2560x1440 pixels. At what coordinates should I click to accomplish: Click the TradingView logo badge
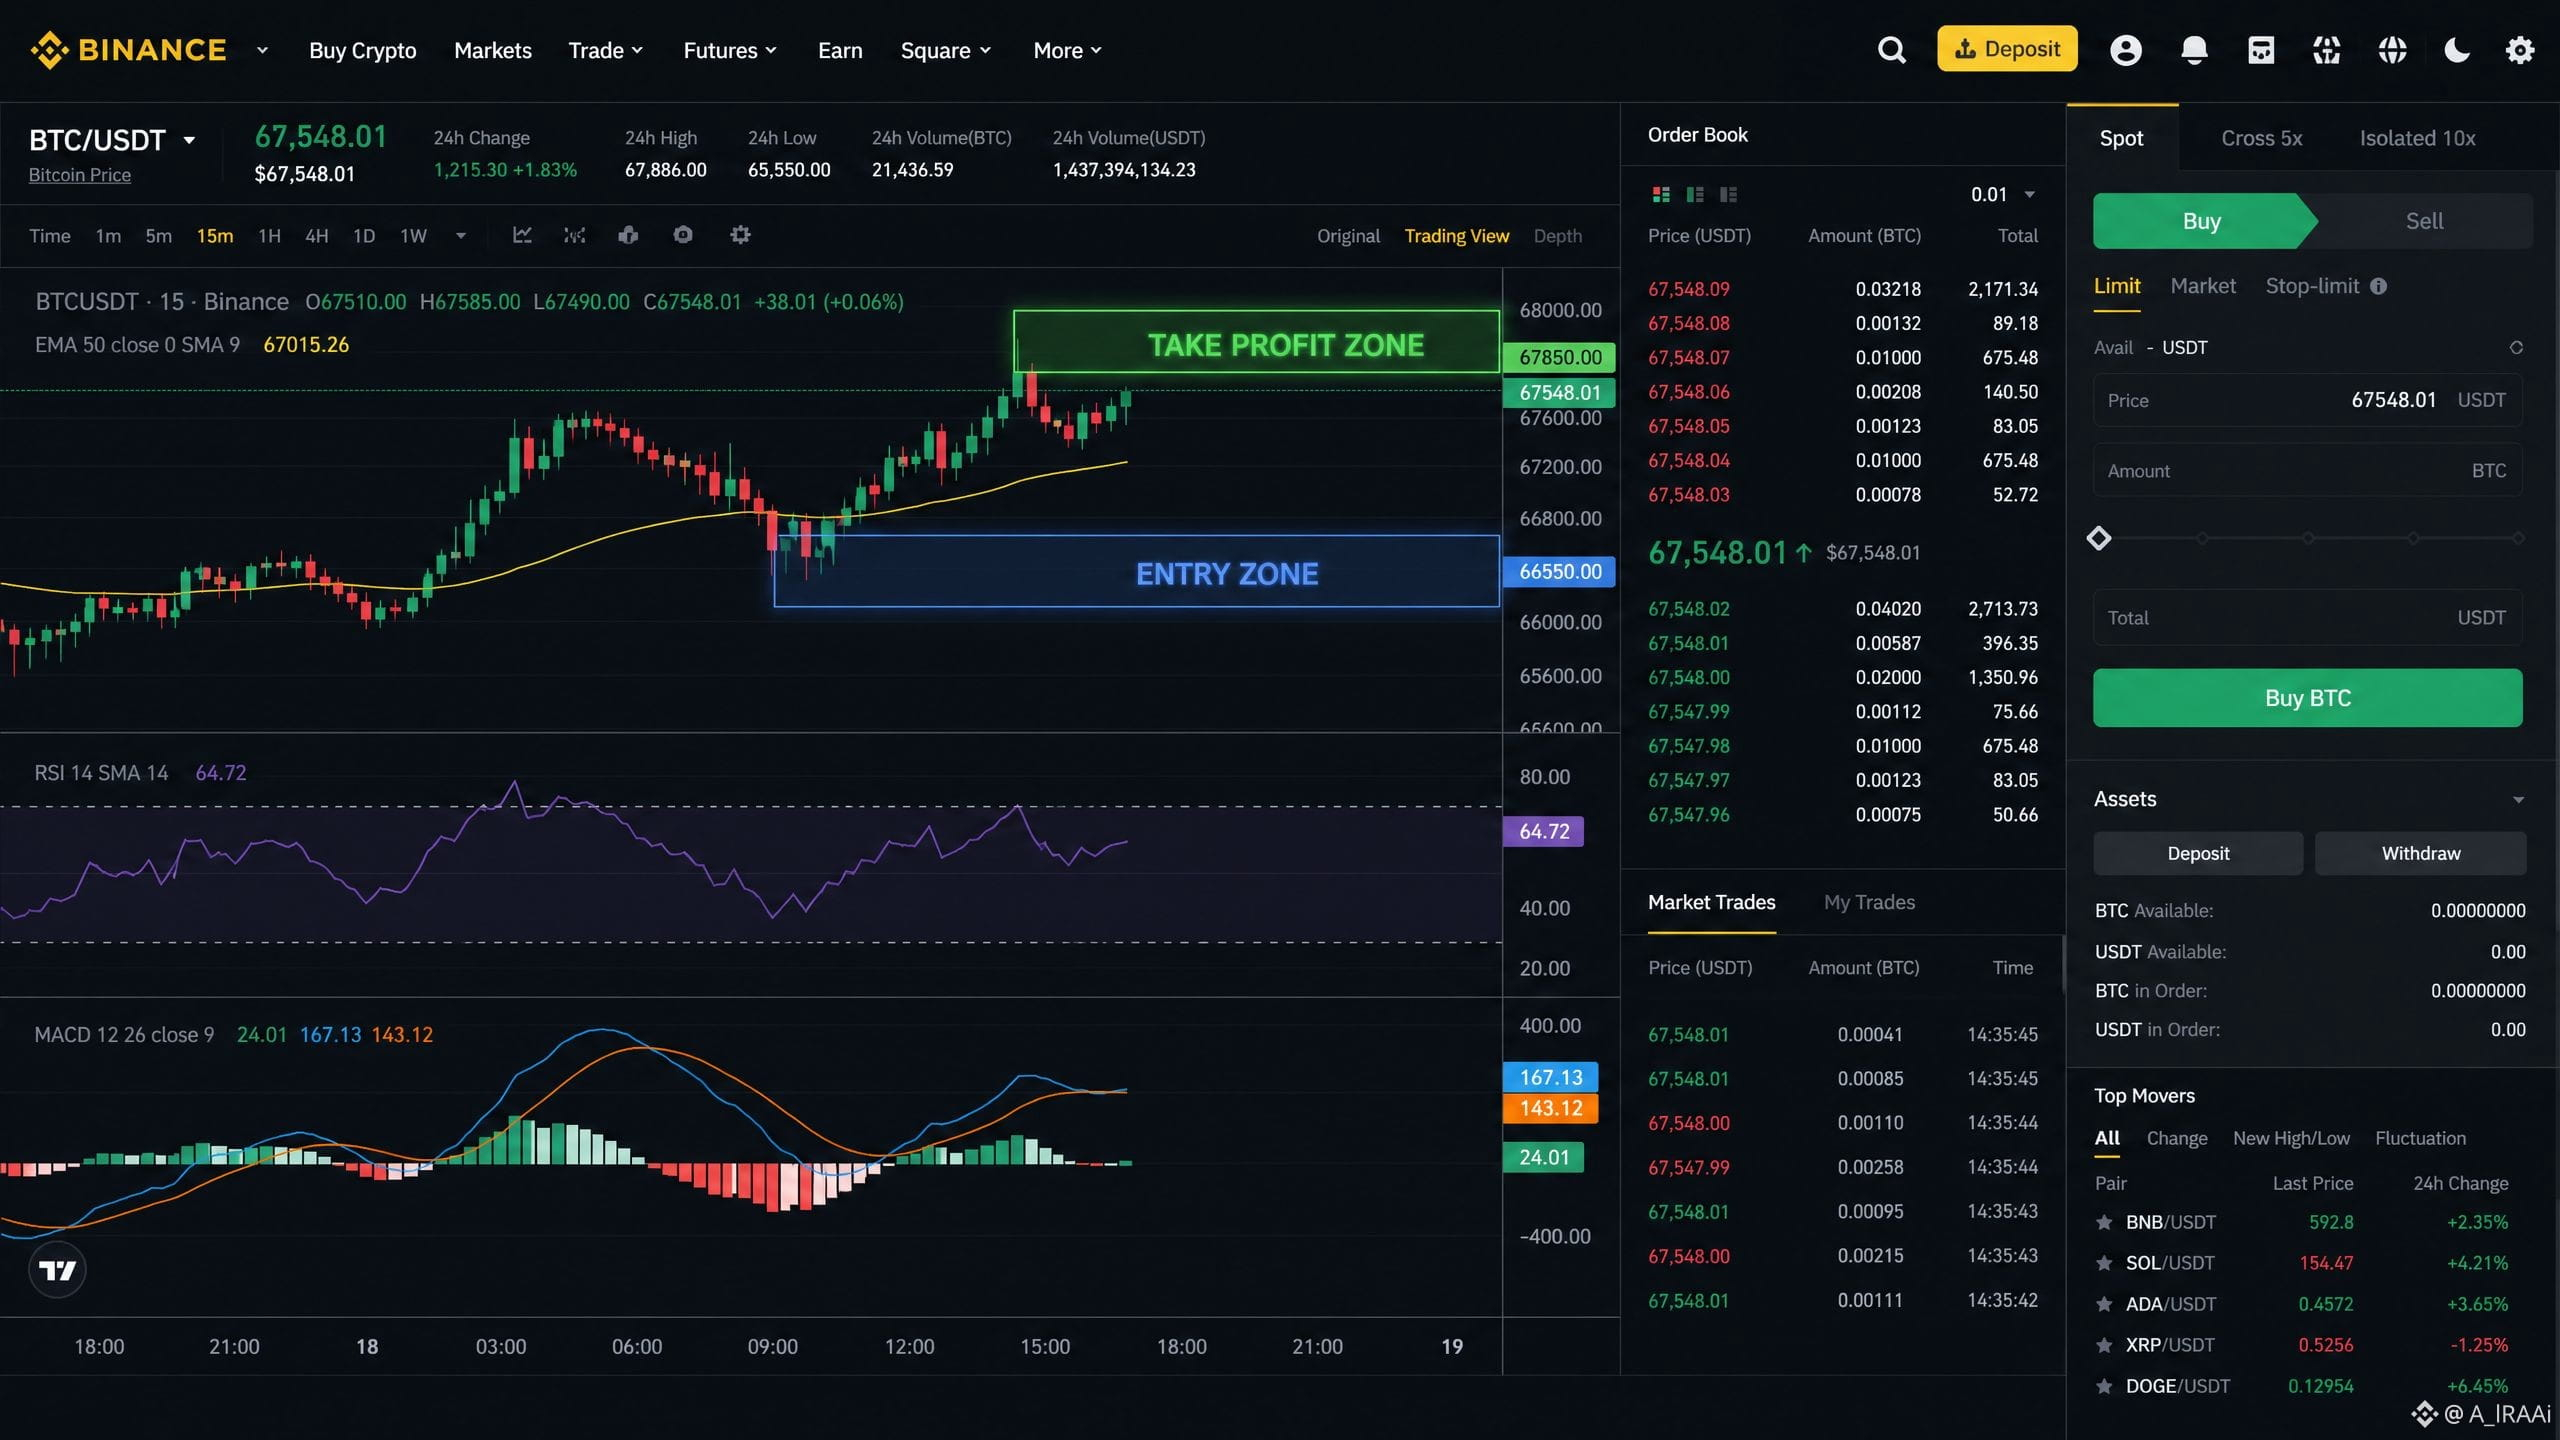[57, 1270]
